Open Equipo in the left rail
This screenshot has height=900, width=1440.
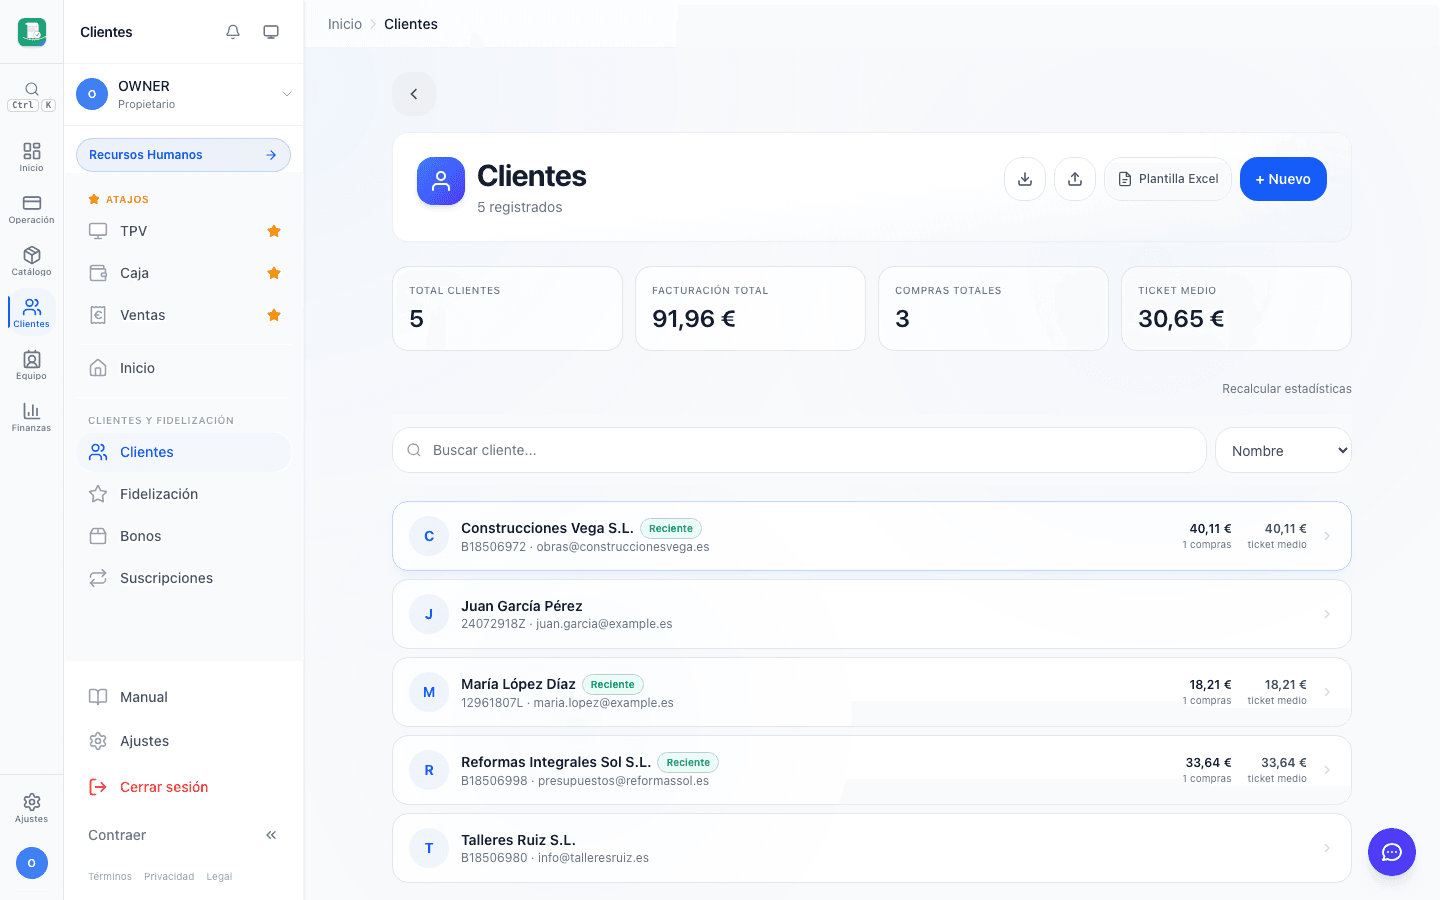(x=32, y=365)
